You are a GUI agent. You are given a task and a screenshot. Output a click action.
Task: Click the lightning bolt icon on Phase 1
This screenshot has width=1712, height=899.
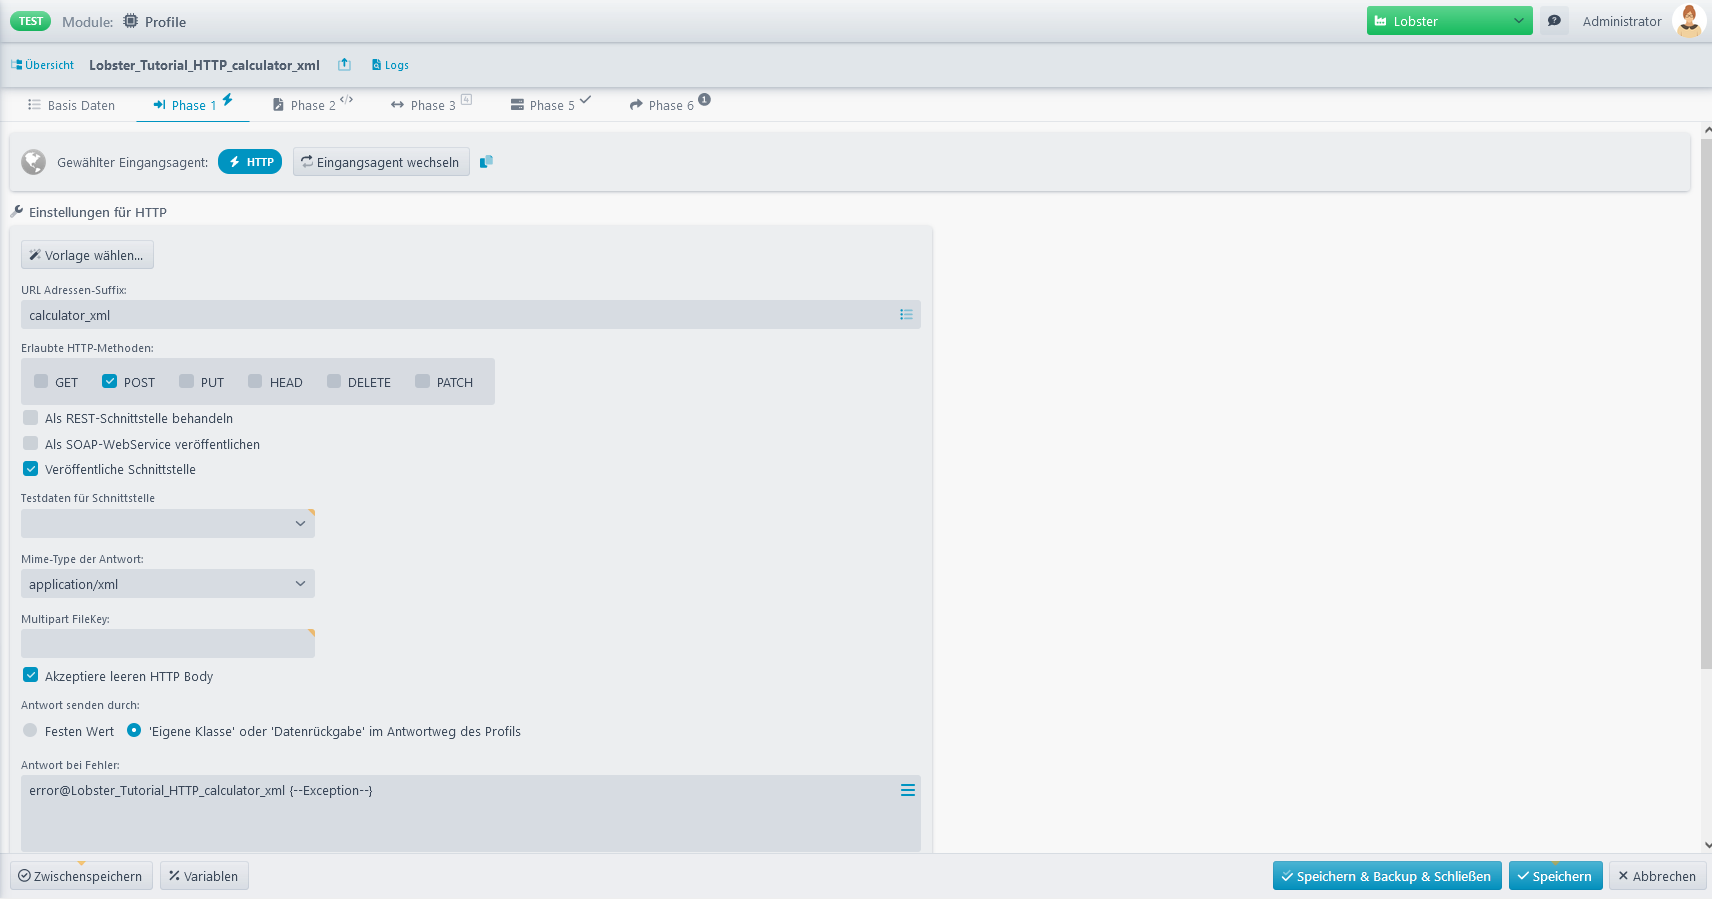point(227,99)
